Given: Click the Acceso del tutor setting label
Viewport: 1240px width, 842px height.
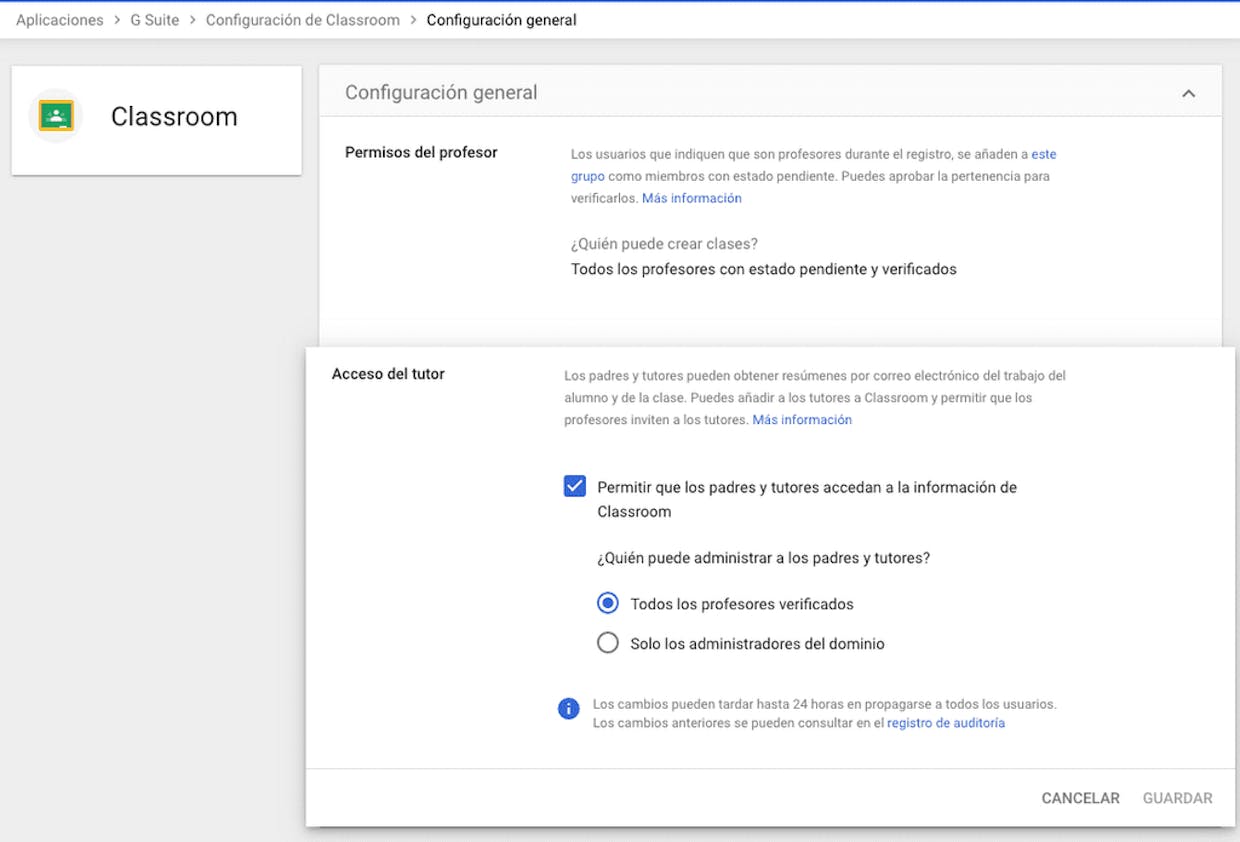Looking at the screenshot, I should coord(388,374).
